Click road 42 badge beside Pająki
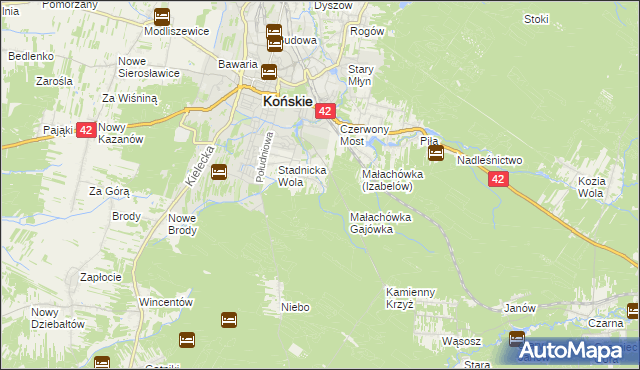This screenshot has width=640, height=370. [x=86, y=130]
